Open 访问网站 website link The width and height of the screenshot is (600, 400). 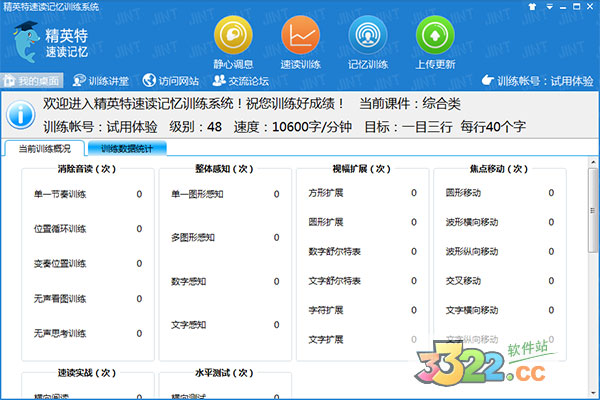point(171,81)
